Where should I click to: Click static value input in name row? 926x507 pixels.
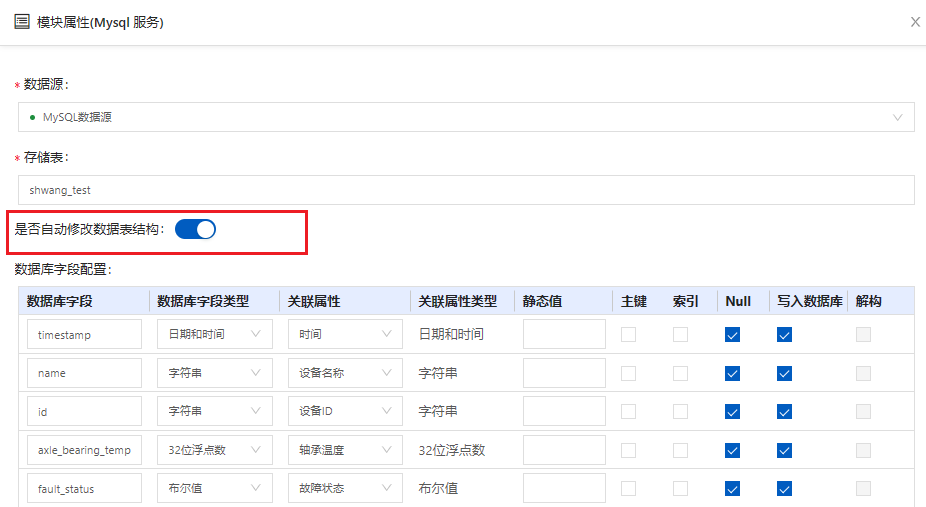[x=564, y=373]
